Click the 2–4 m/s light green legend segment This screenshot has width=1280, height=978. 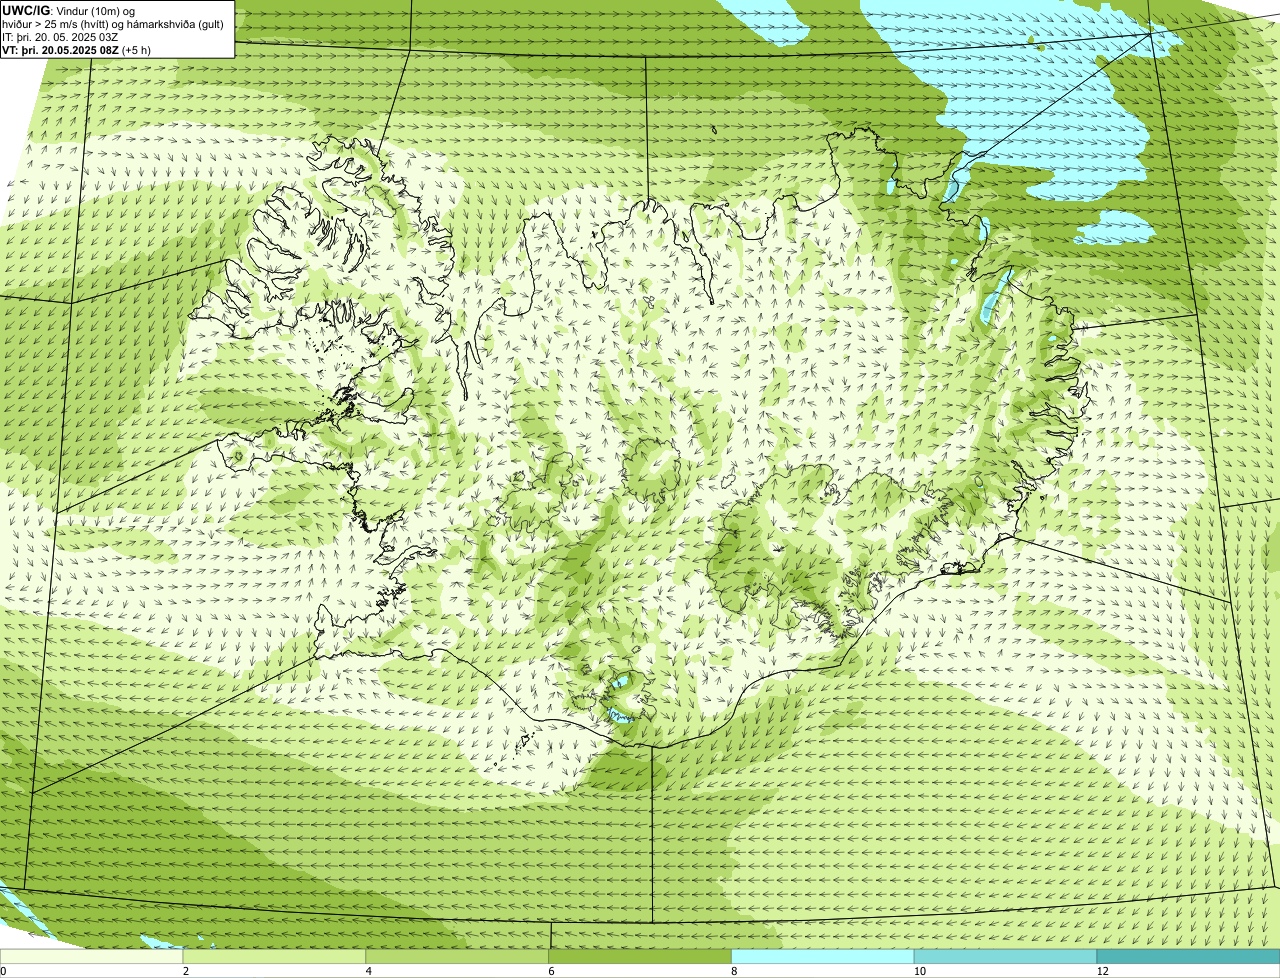(275, 956)
